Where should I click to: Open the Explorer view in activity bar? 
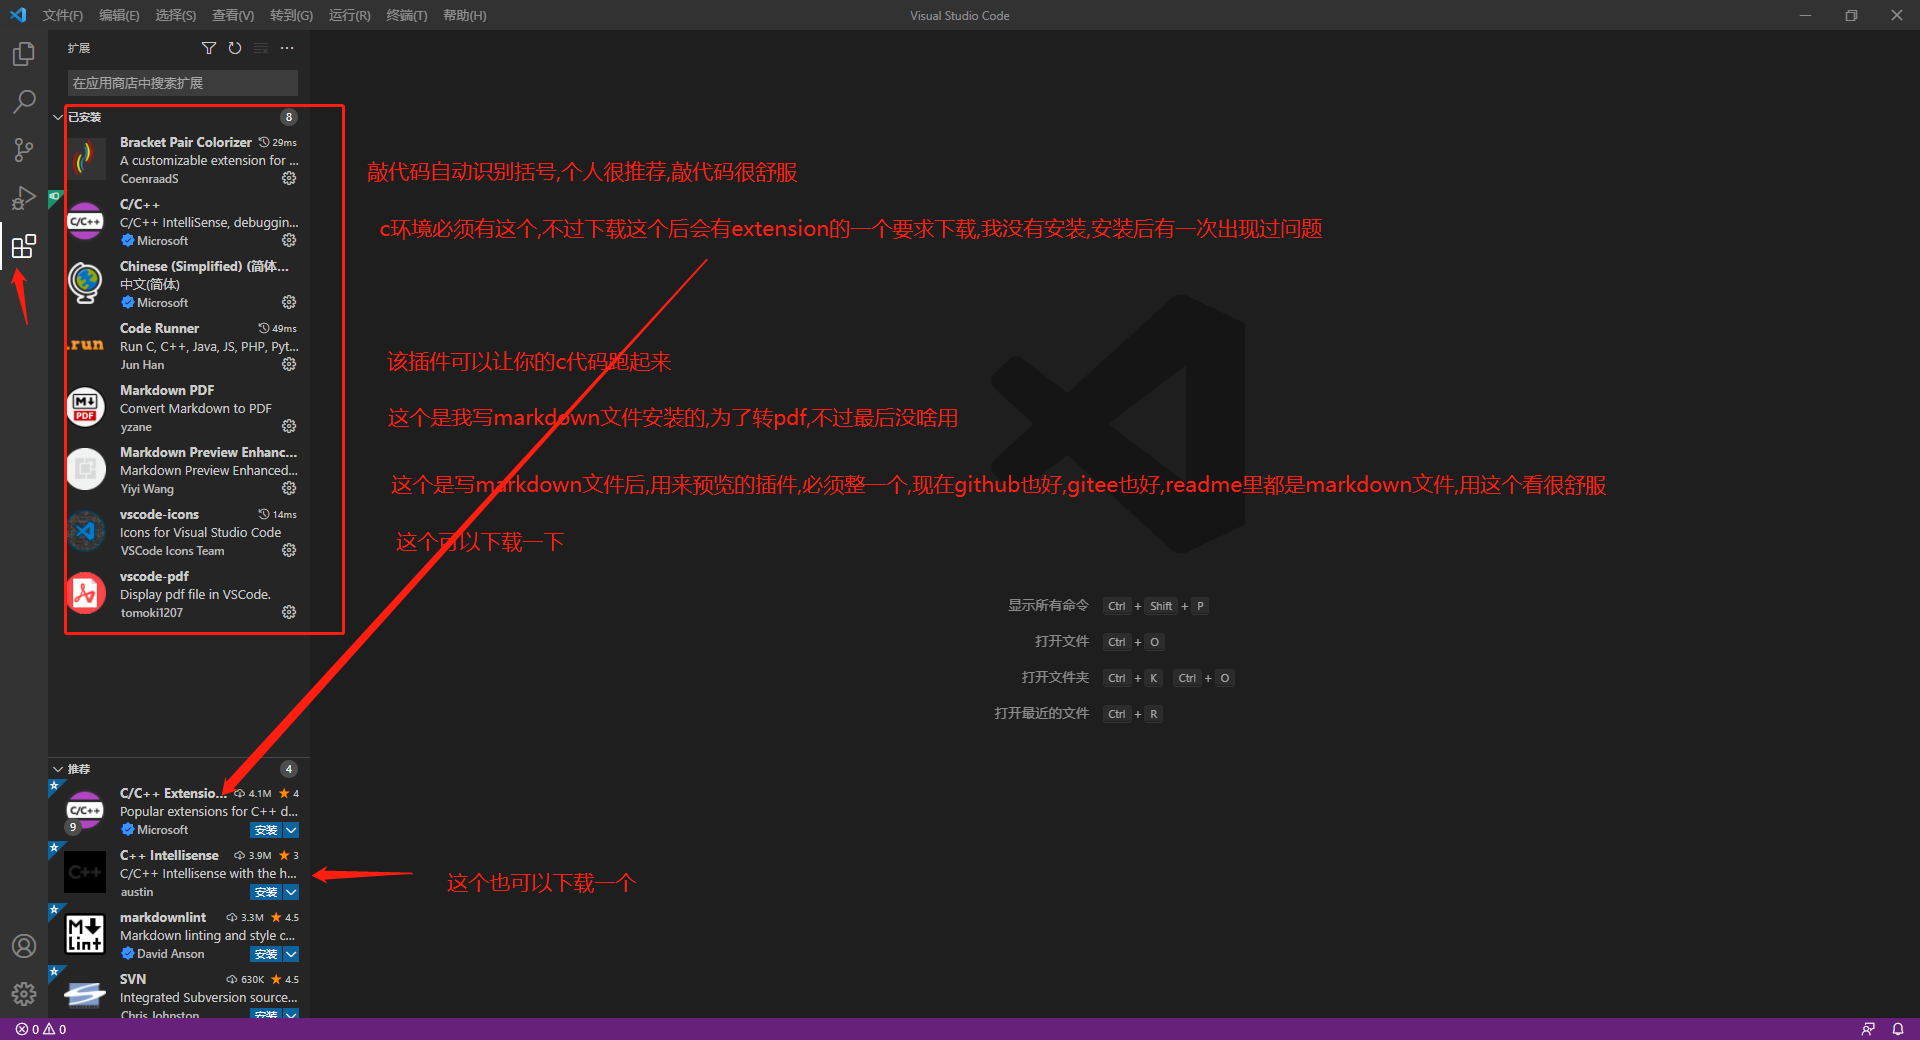[x=24, y=54]
